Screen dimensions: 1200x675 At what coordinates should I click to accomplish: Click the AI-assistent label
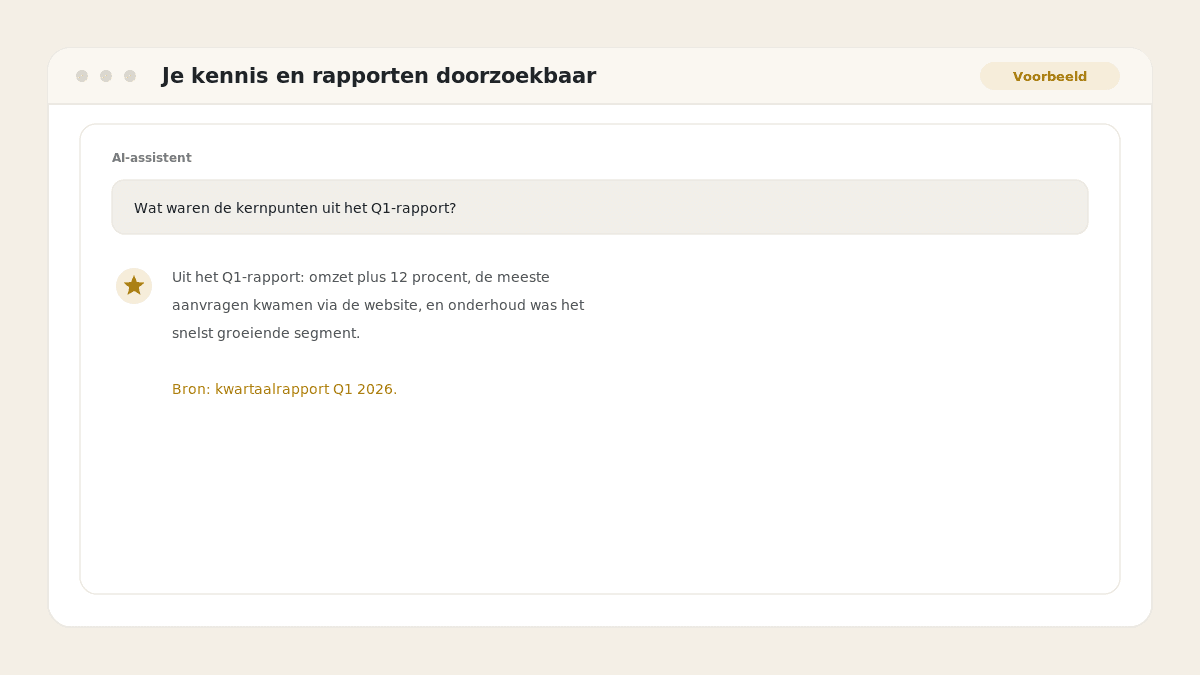click(x=152, y=158)
